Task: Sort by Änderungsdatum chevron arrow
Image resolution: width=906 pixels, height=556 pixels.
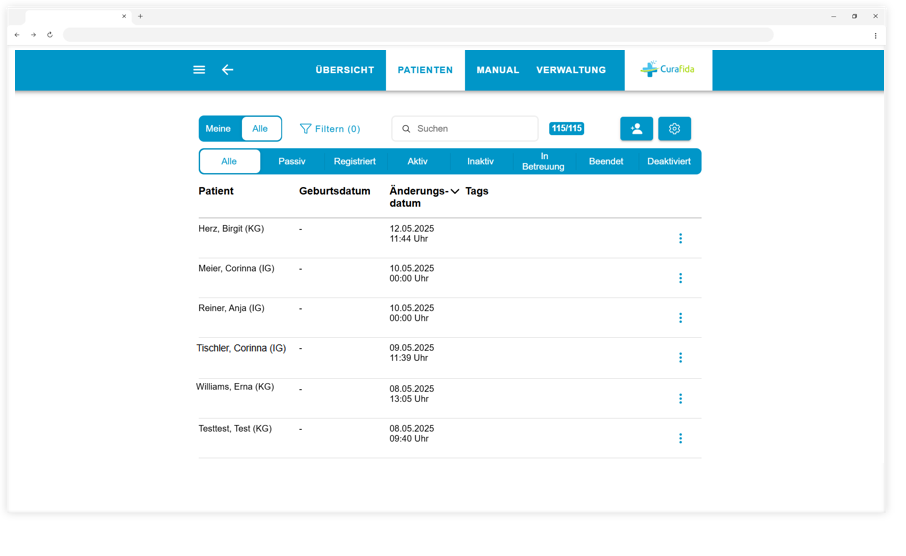Action: point(455,191)
